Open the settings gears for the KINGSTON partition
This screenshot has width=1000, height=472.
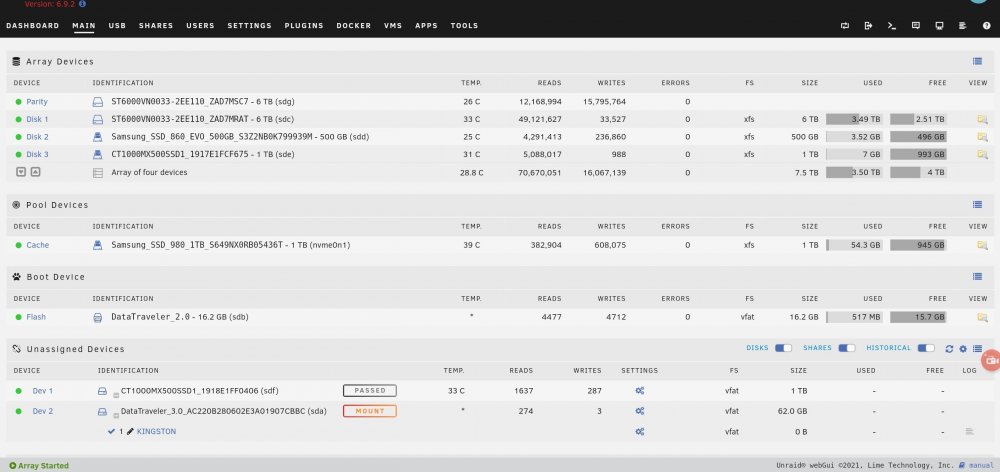pos(640,432)
